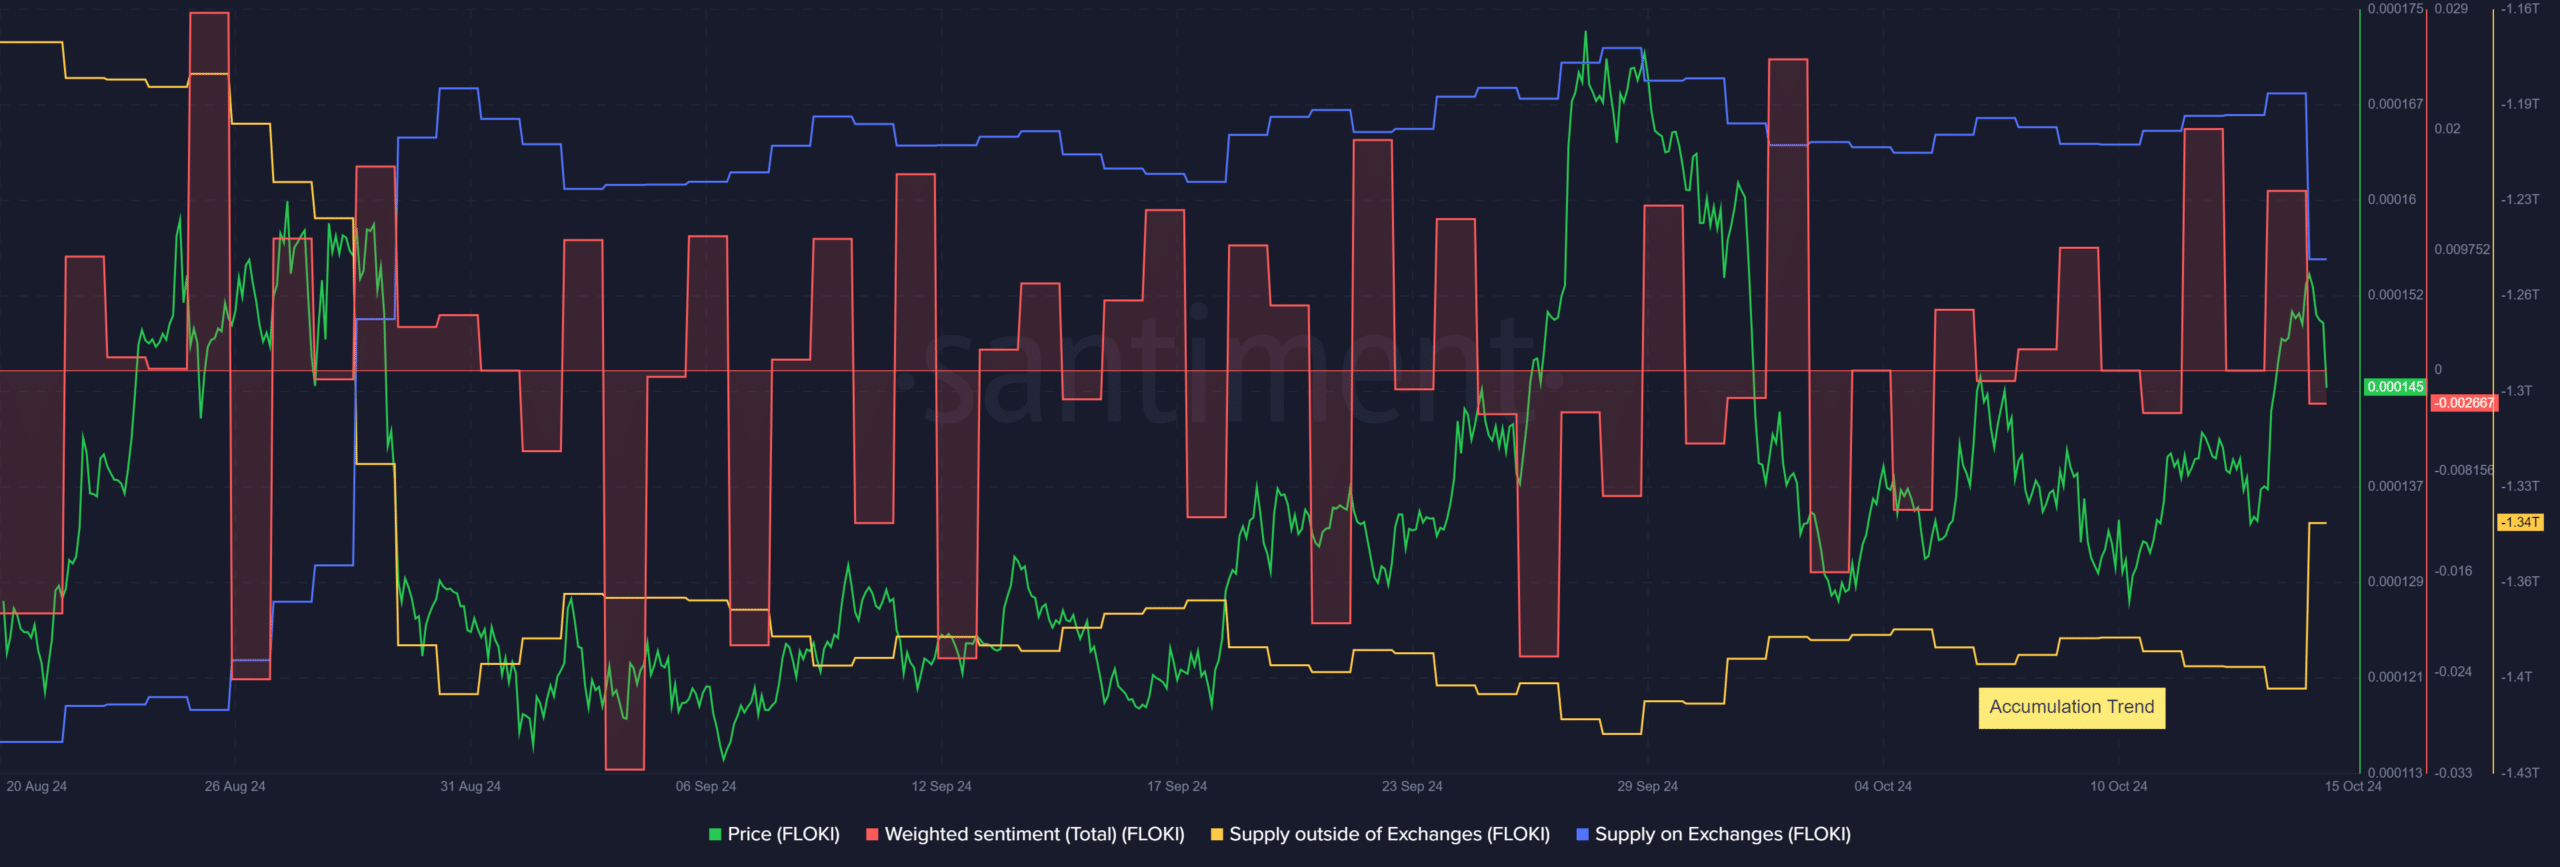Click the 10 Oct 24 date label
Viewport: 2560px width, 867px height.
tap(2118, 786)
